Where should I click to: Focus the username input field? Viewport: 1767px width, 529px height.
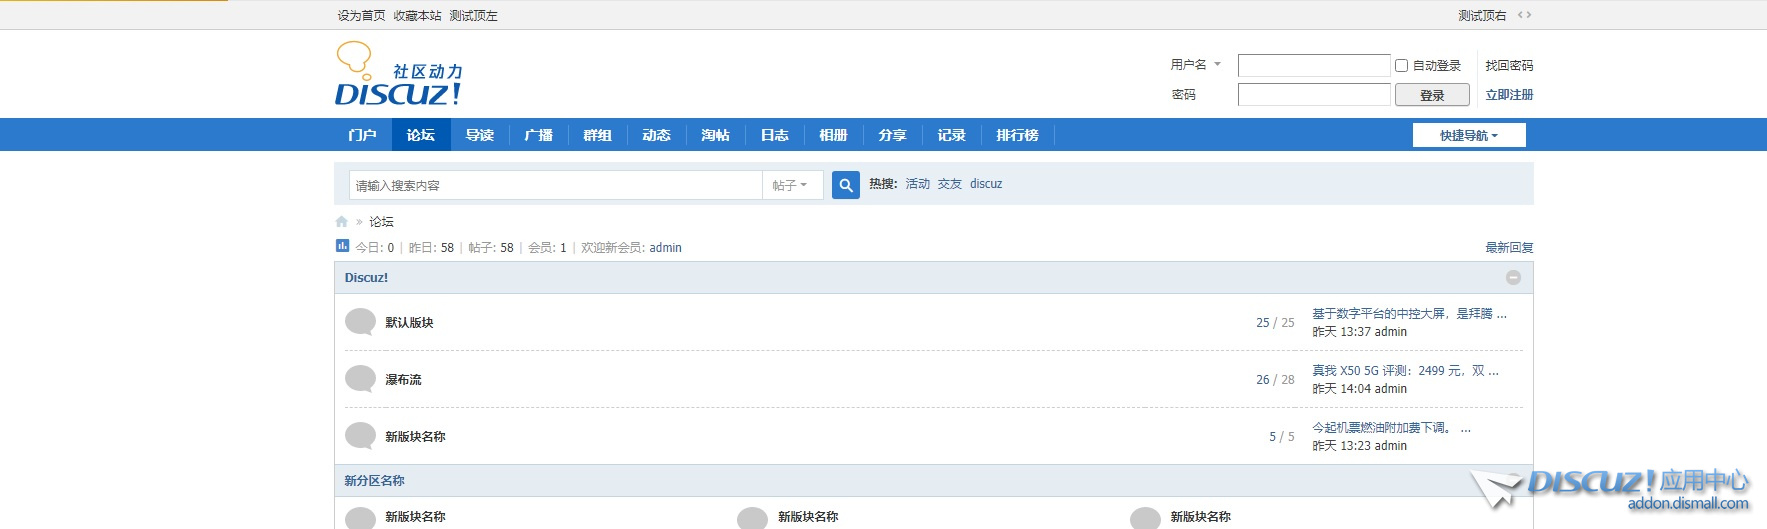(1314, 66)
